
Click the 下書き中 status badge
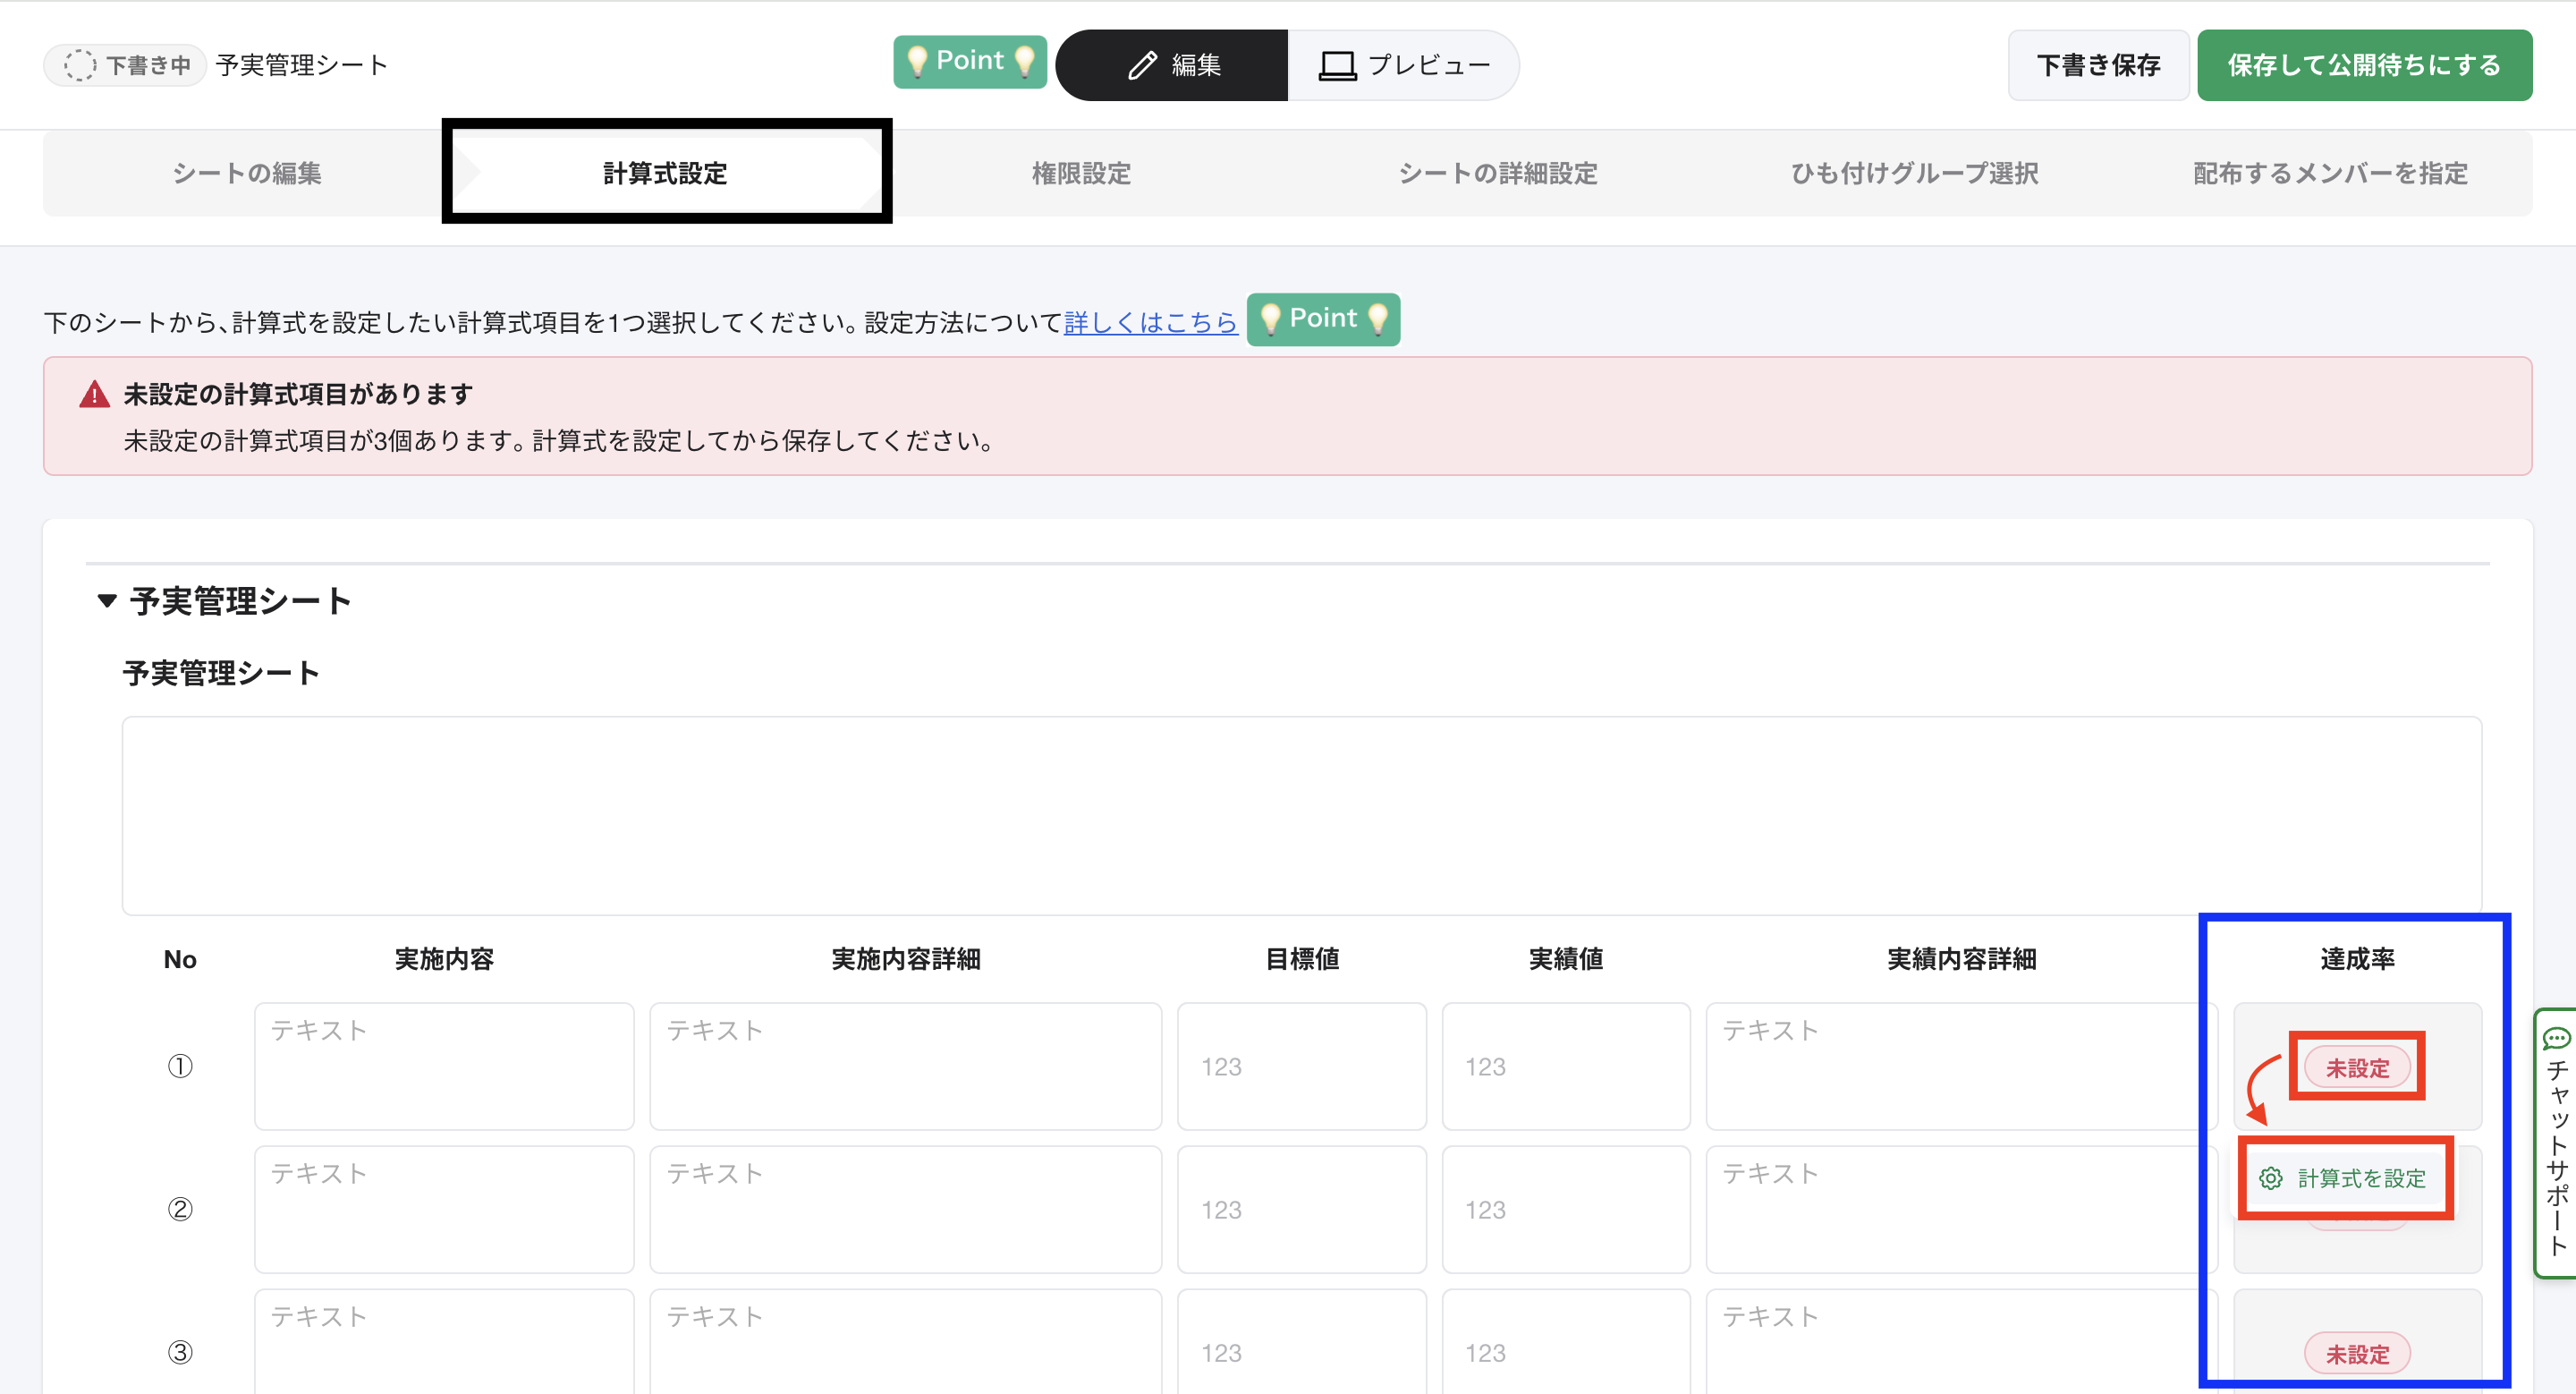tap(125, 65)
